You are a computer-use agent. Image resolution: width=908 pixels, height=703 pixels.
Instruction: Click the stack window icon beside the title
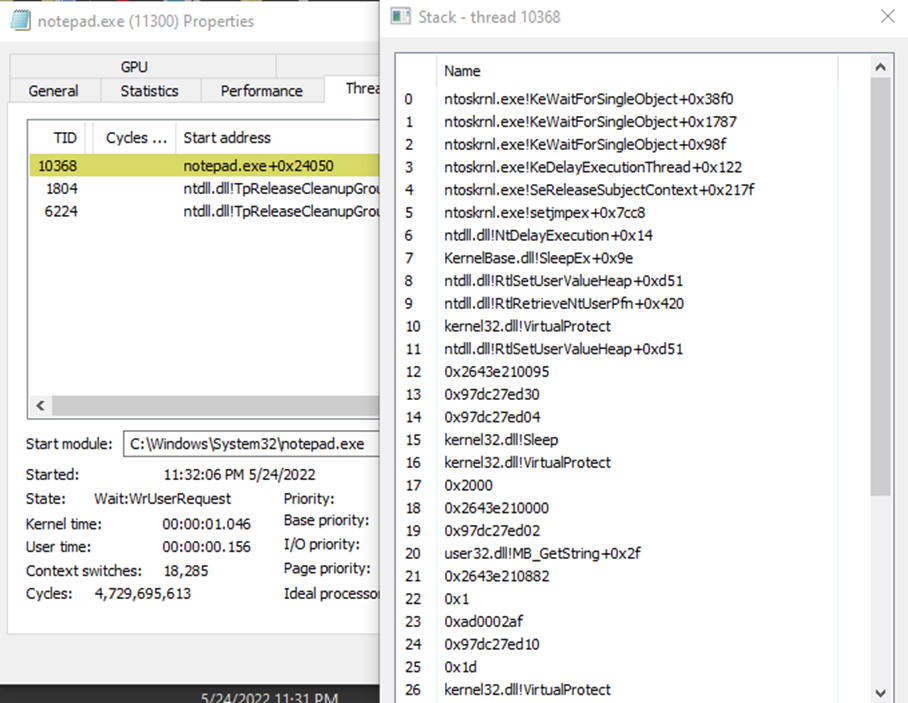pos(401,16)
